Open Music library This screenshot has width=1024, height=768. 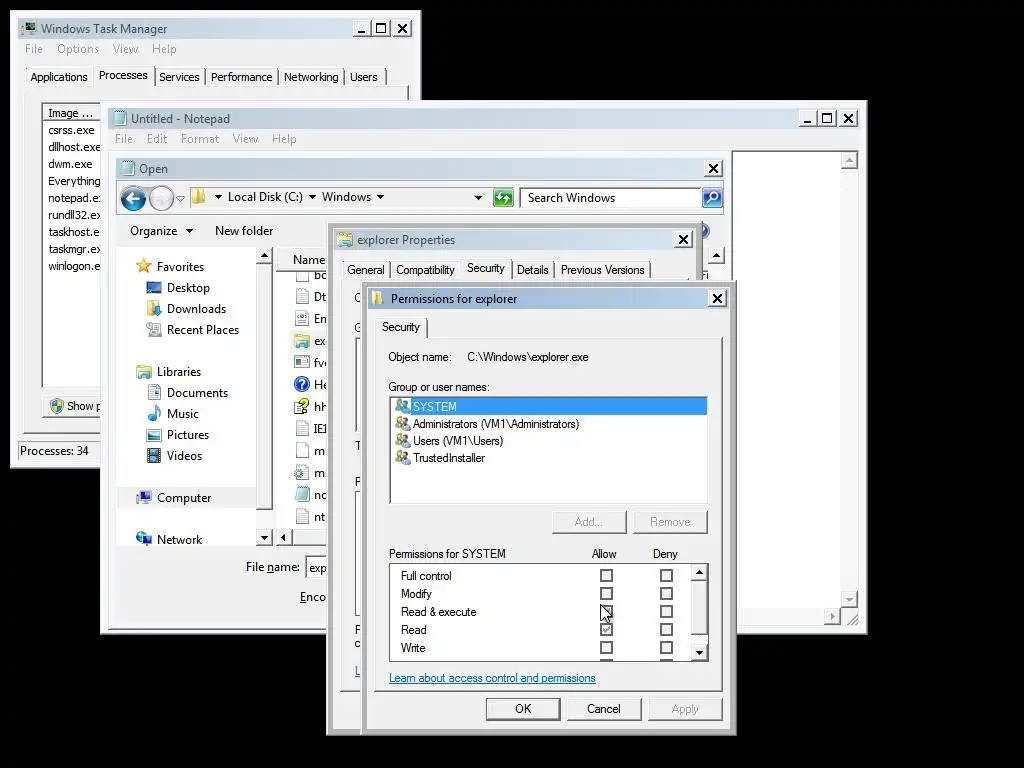click(182, 413)
